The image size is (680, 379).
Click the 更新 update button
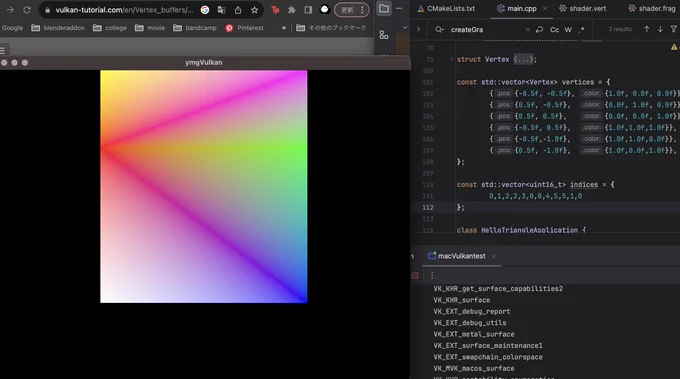[x=347, y=10]
